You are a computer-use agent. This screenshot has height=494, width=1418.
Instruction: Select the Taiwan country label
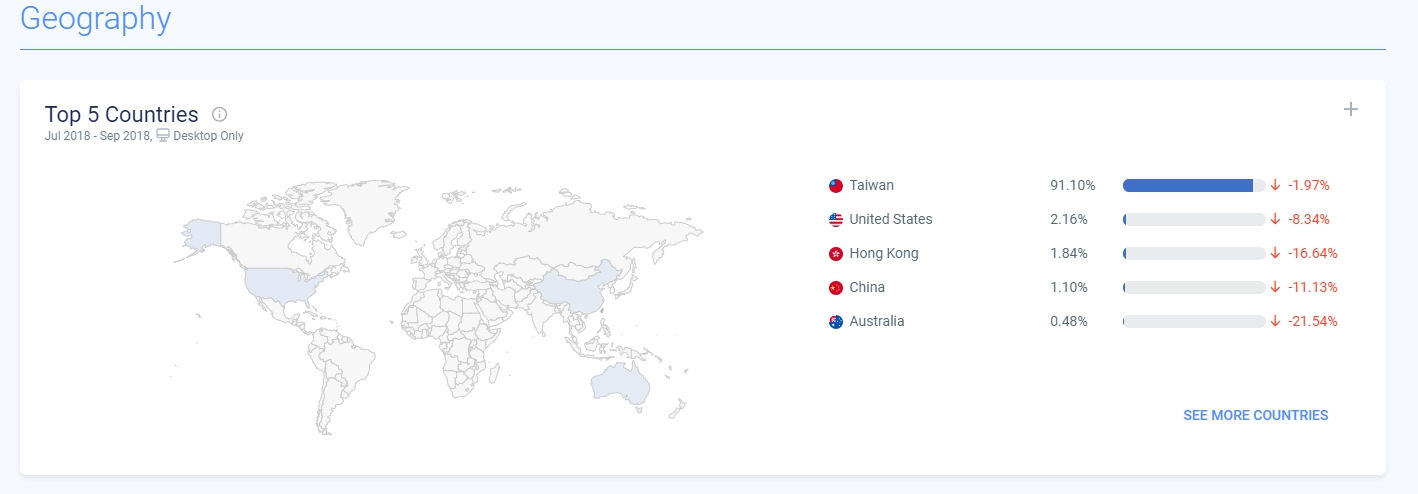click(x=871, y=185)
